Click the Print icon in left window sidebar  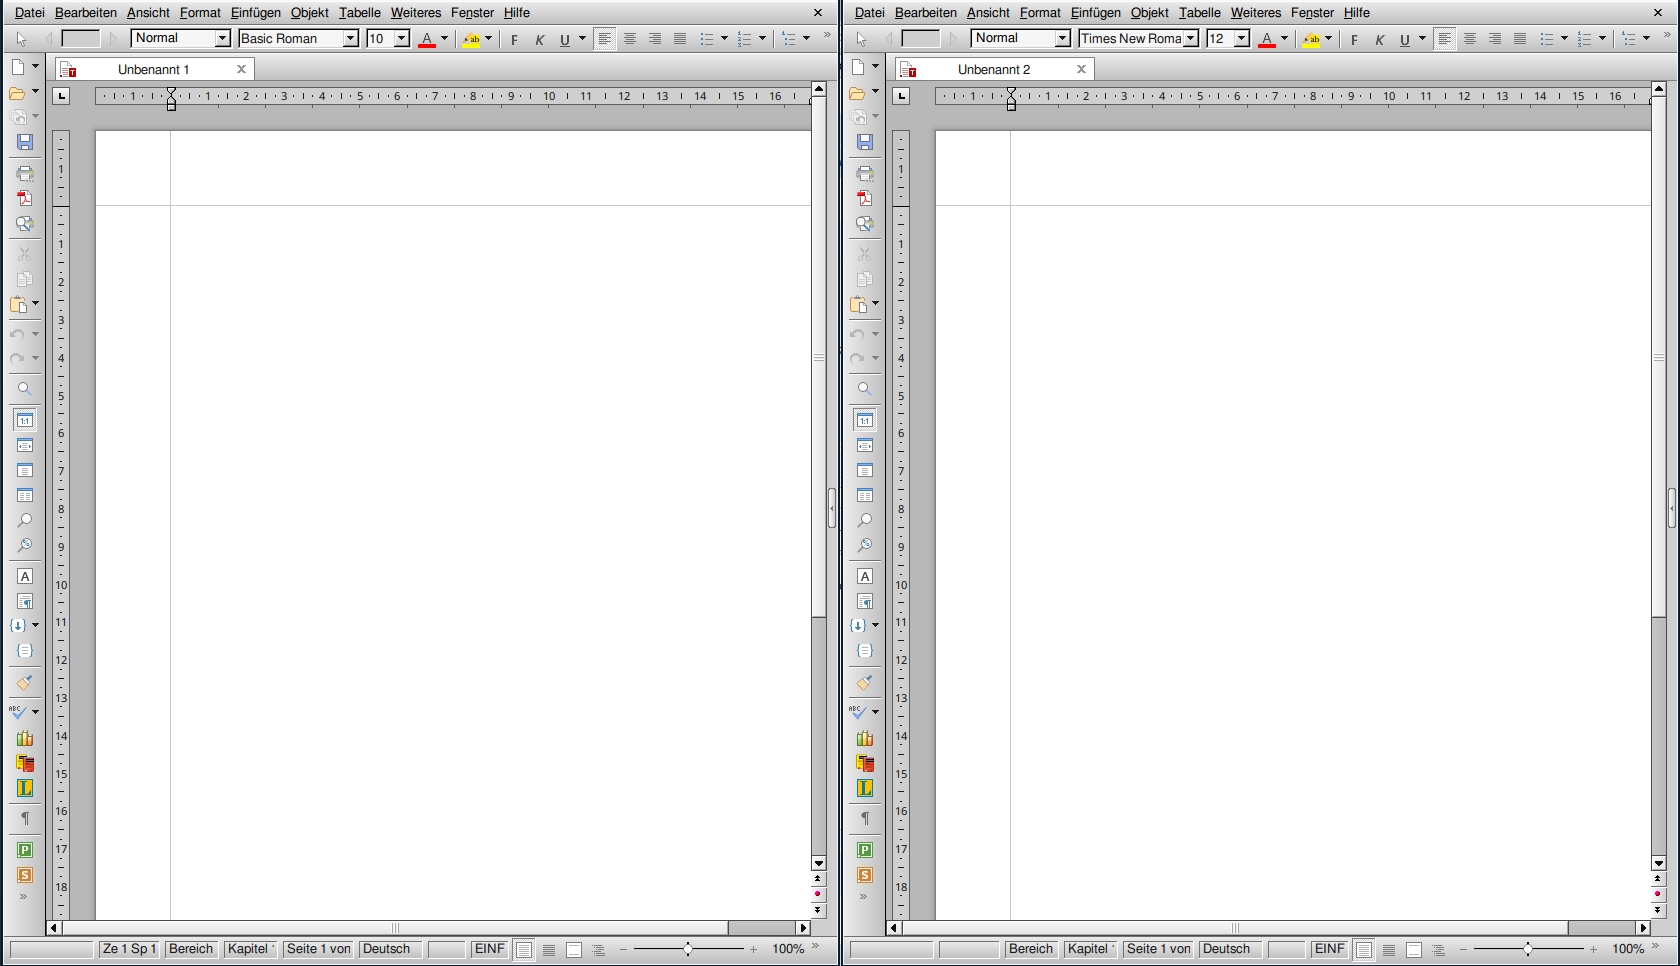click(25, 173)
